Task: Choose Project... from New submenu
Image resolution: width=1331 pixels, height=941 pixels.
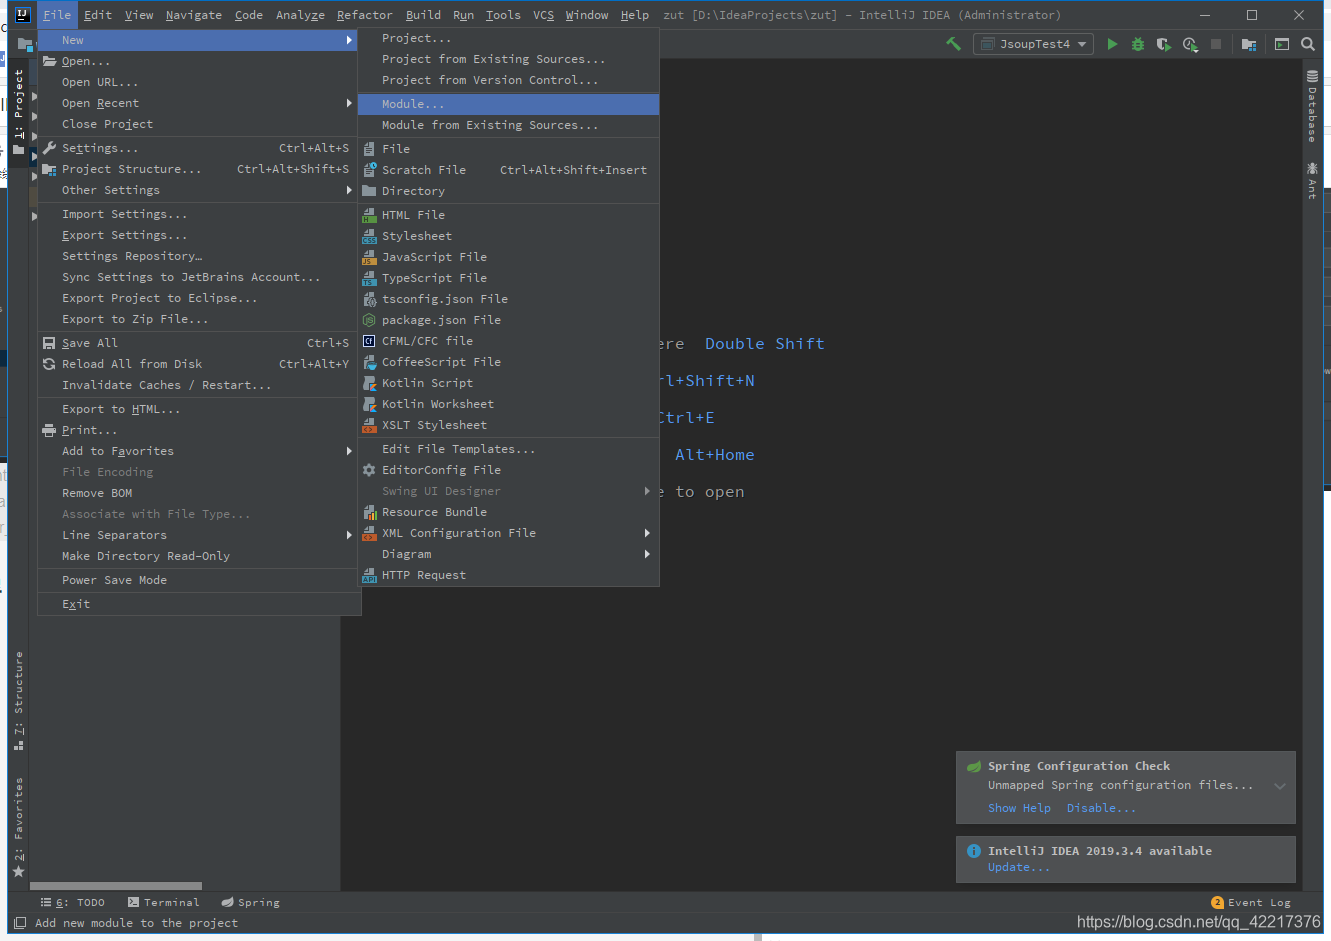Action: (x=509, y=38)
